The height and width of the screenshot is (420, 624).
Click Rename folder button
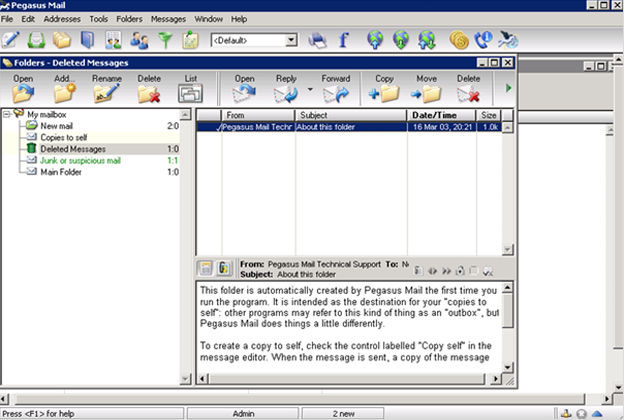coord(107,89)
